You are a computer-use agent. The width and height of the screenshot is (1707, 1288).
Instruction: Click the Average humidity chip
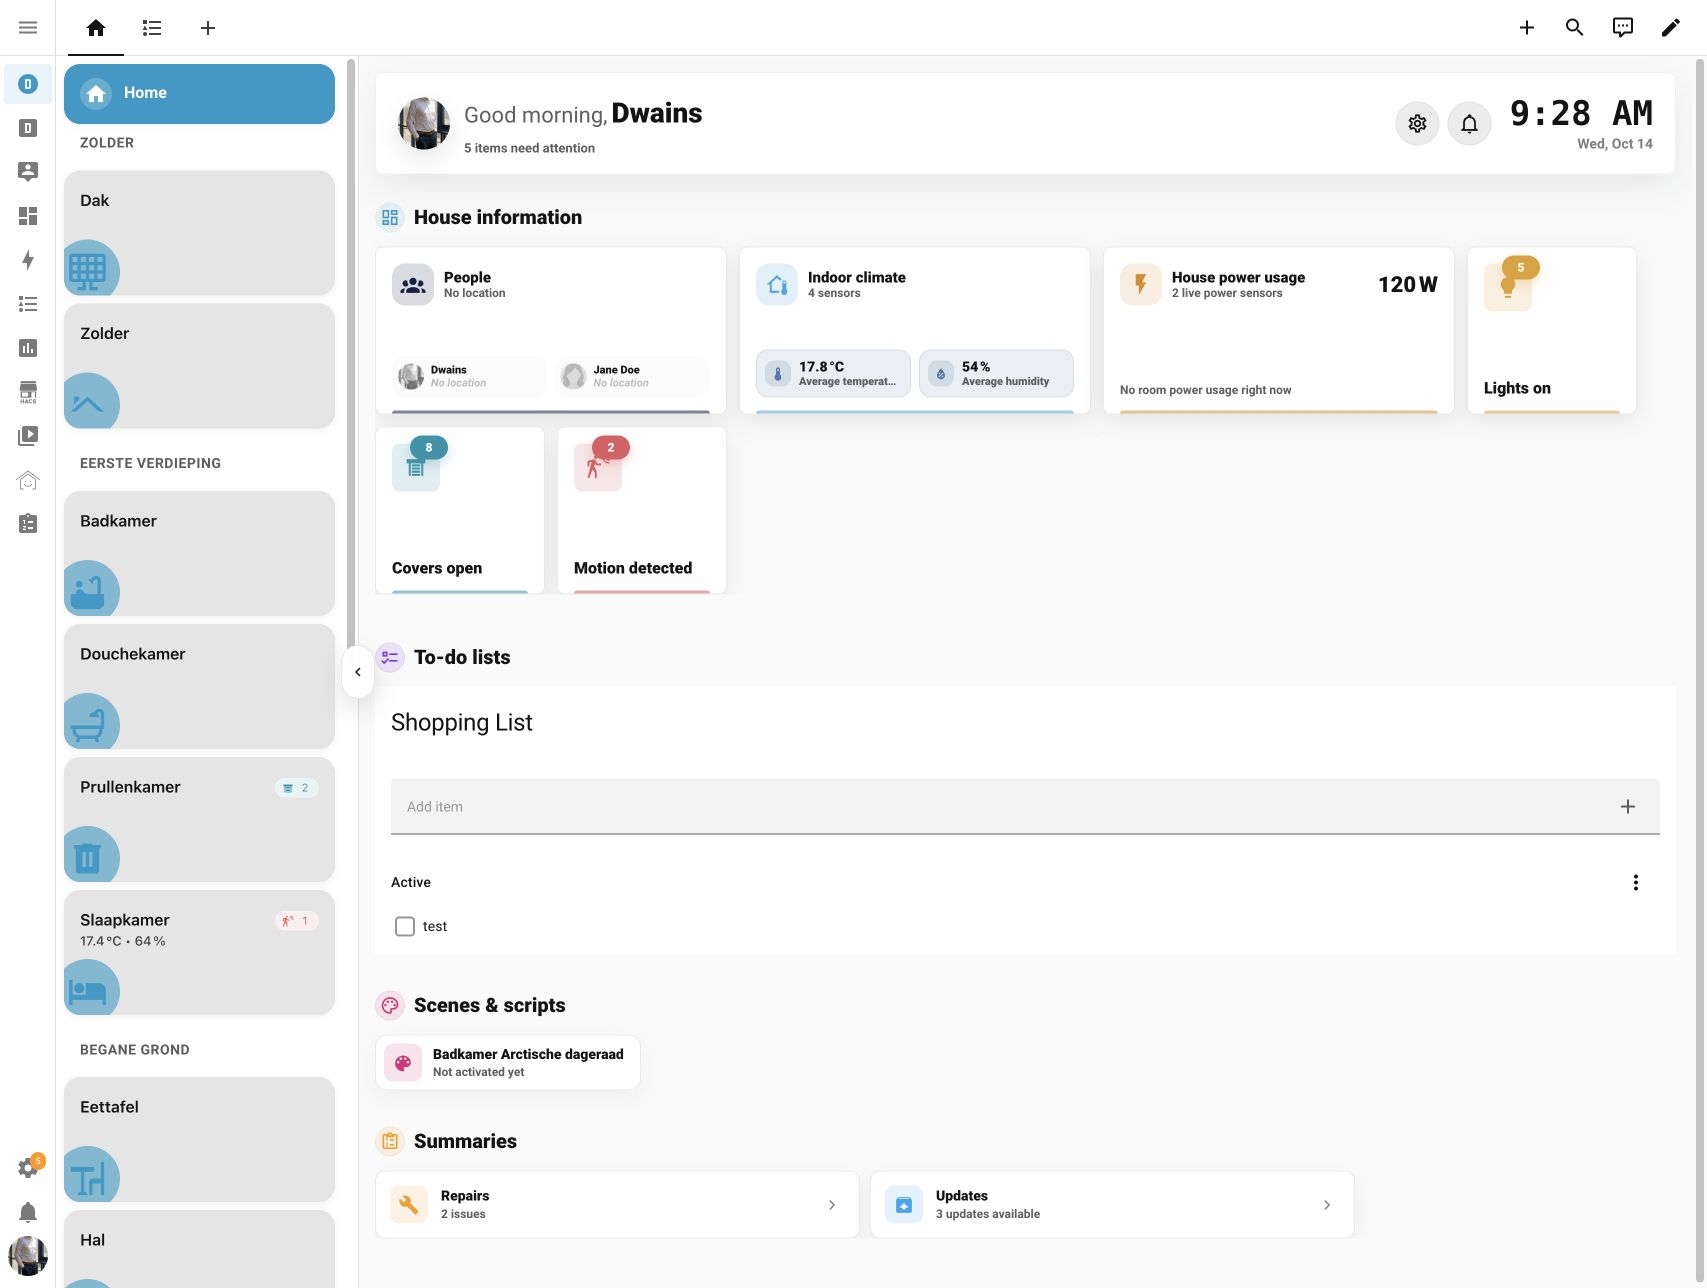(996, 373)
